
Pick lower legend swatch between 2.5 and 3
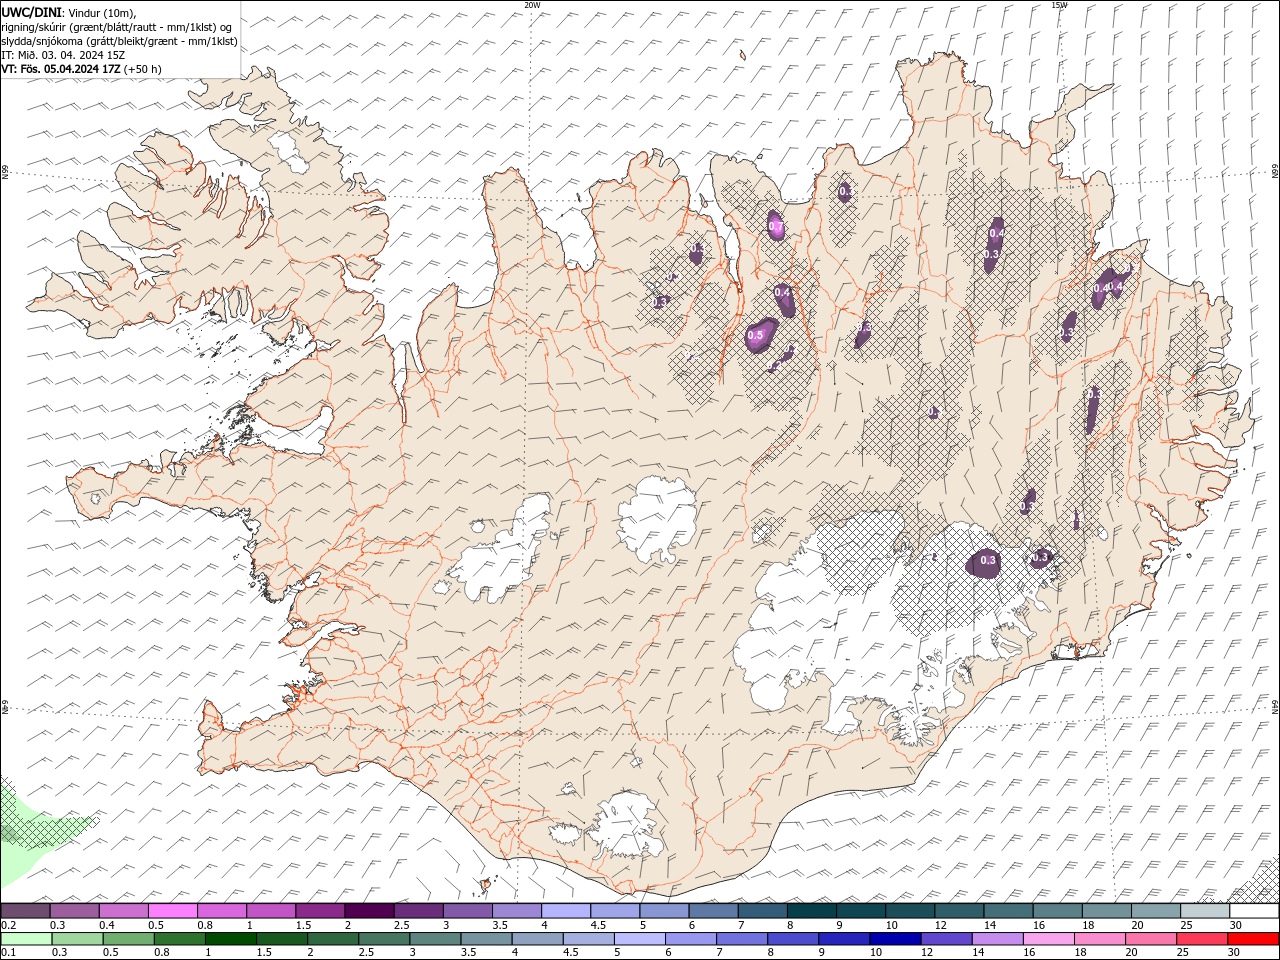coord(383,939)
